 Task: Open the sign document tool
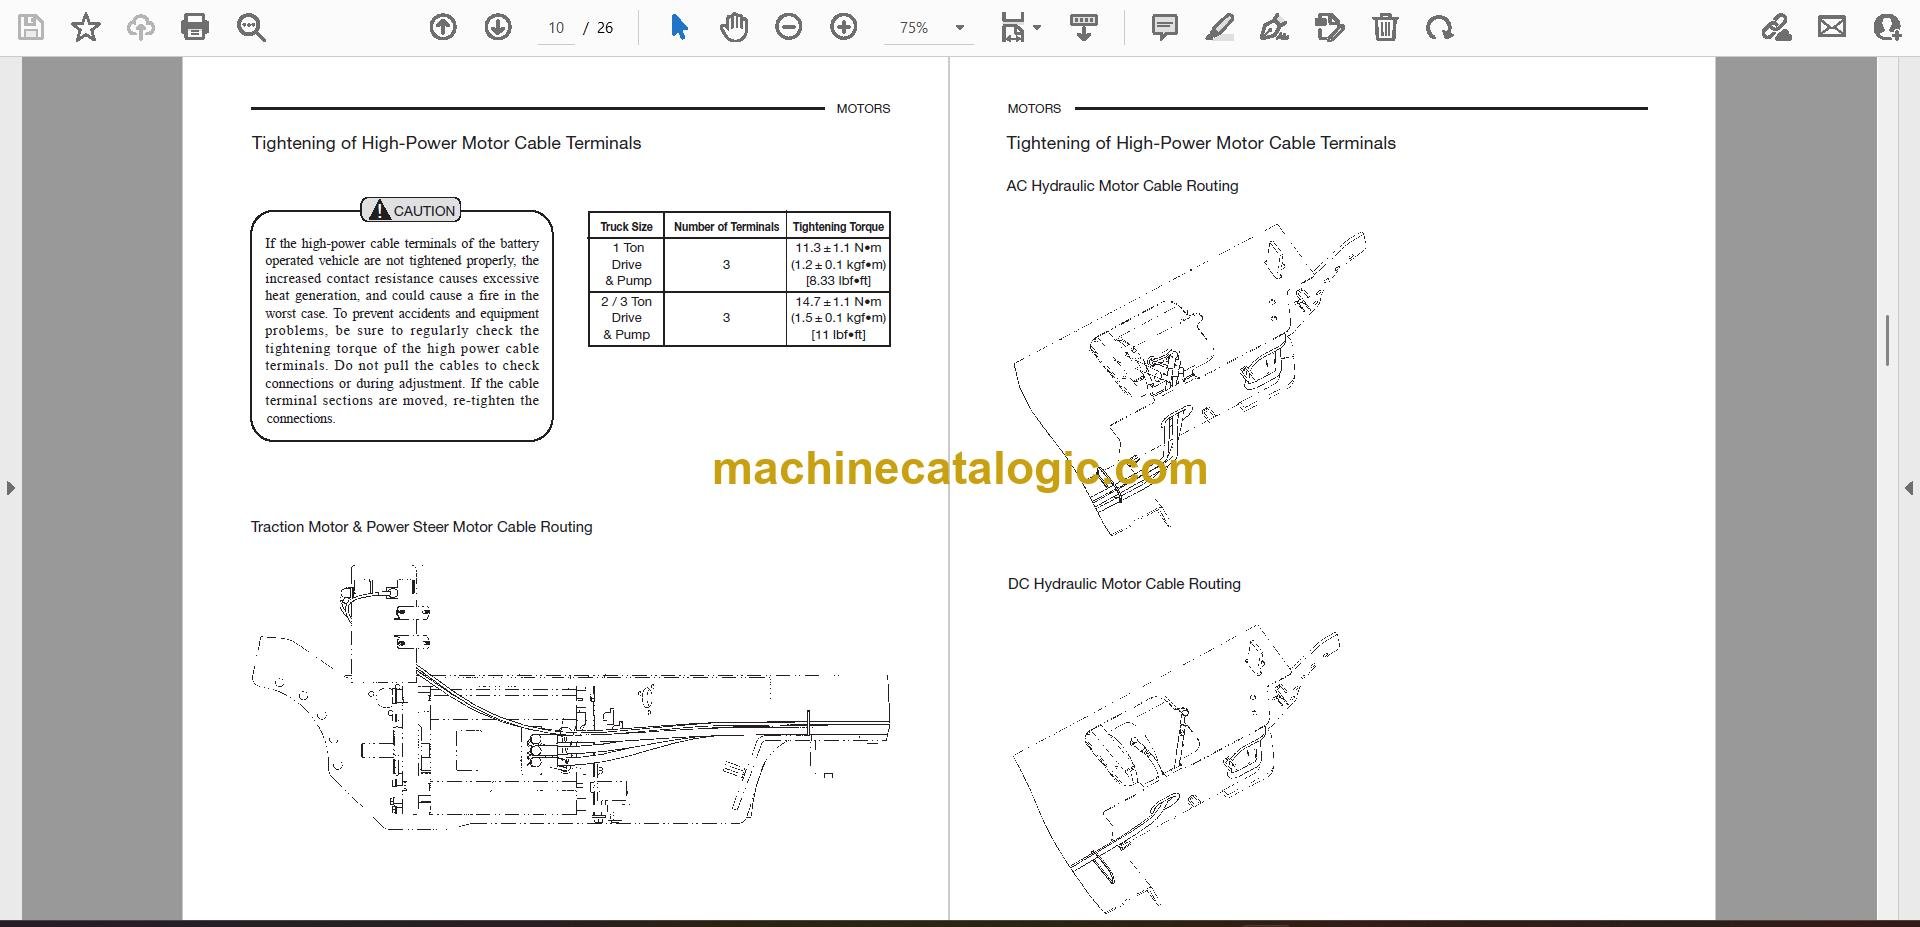[1274, 27]
